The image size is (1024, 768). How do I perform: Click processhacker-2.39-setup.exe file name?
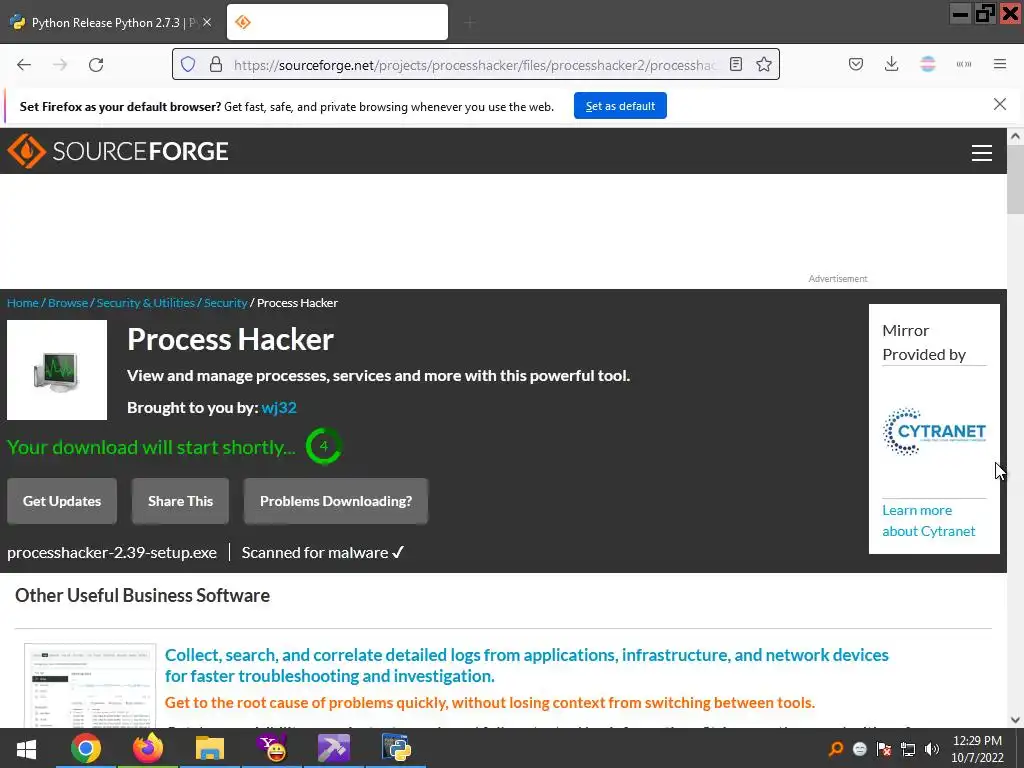point(112,552)
